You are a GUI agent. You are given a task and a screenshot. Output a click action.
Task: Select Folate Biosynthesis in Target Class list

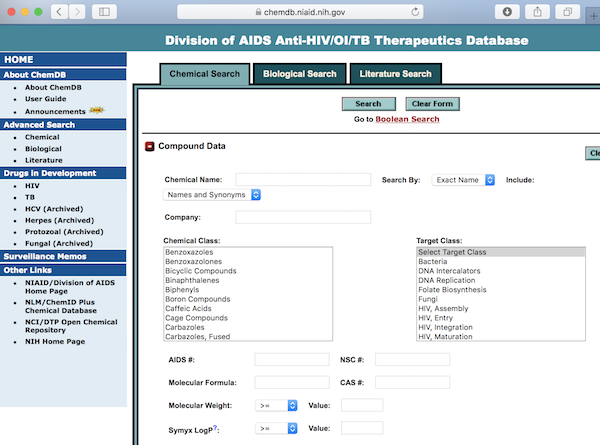point(501,290)
